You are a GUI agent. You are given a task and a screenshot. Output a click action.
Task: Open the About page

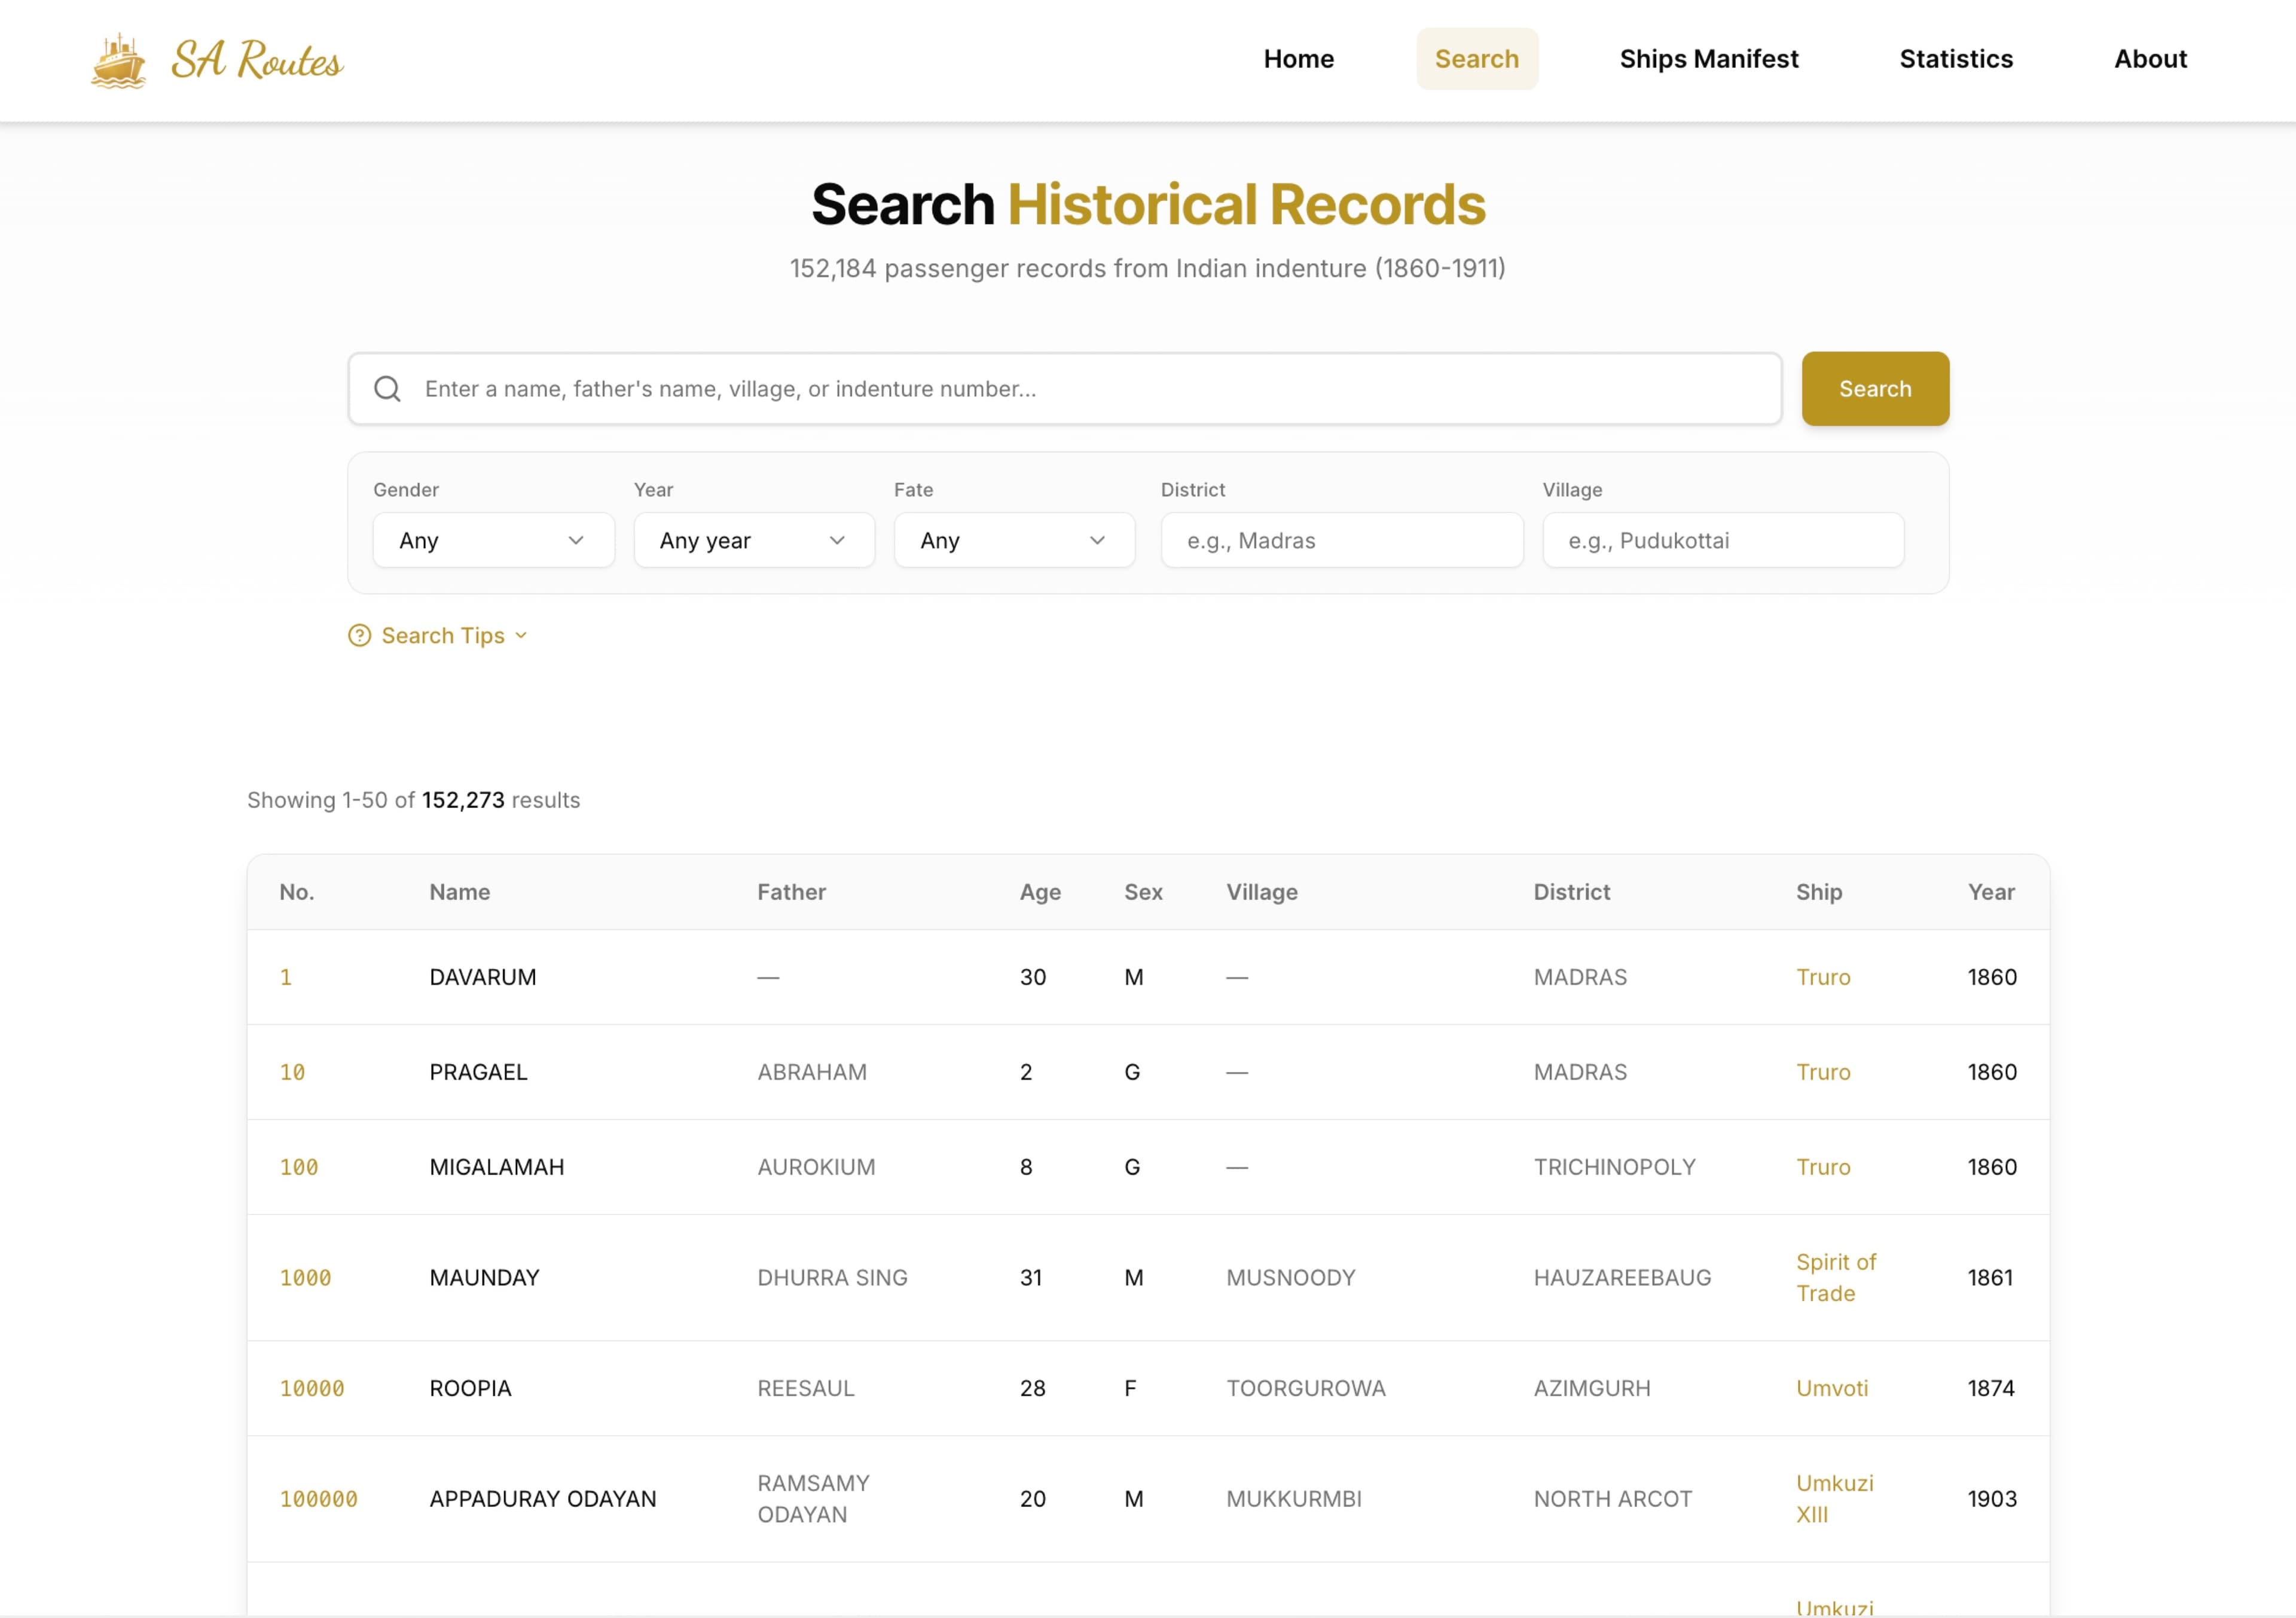pyautogui.click(x=2149, y=59)
